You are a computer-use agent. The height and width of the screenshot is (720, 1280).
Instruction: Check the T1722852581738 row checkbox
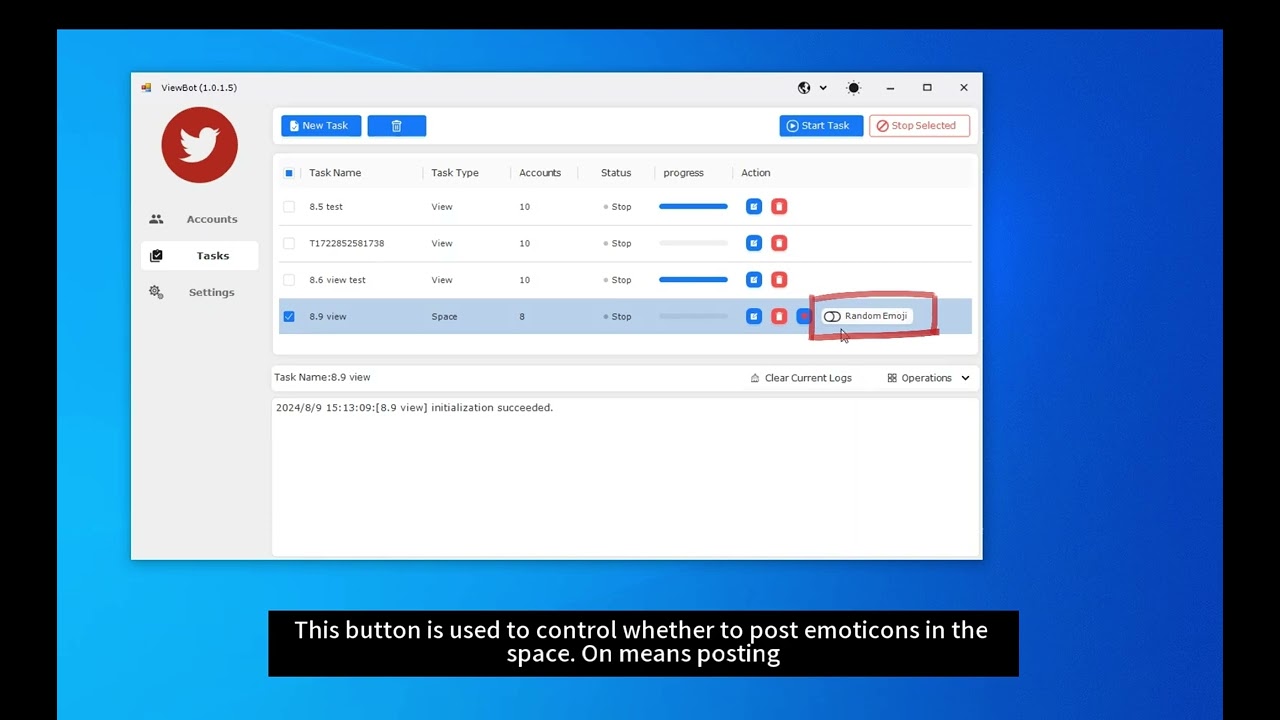(x=289, y=243)
